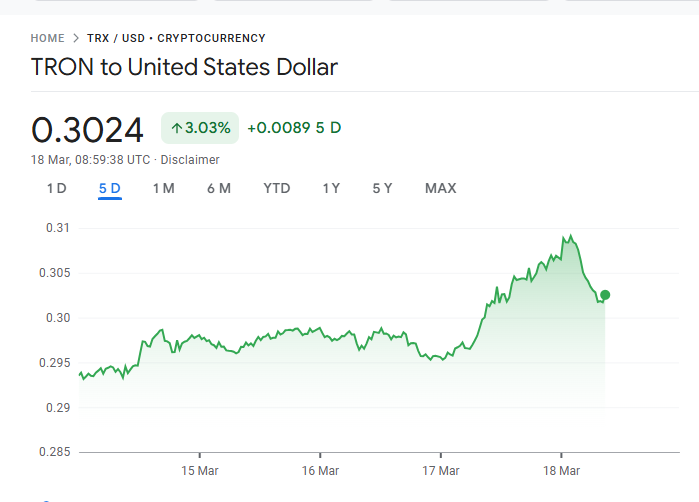The height and width of the screenshot is (502, 699).
Task: Click the 15 Mar date axis label
Action: point(200,471)
